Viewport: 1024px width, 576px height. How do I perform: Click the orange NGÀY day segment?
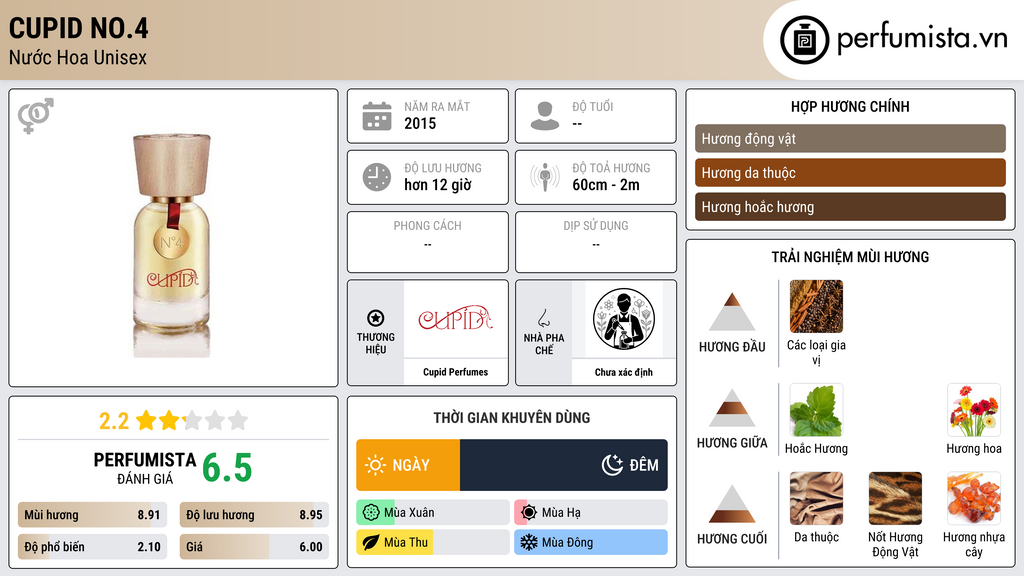408,465
